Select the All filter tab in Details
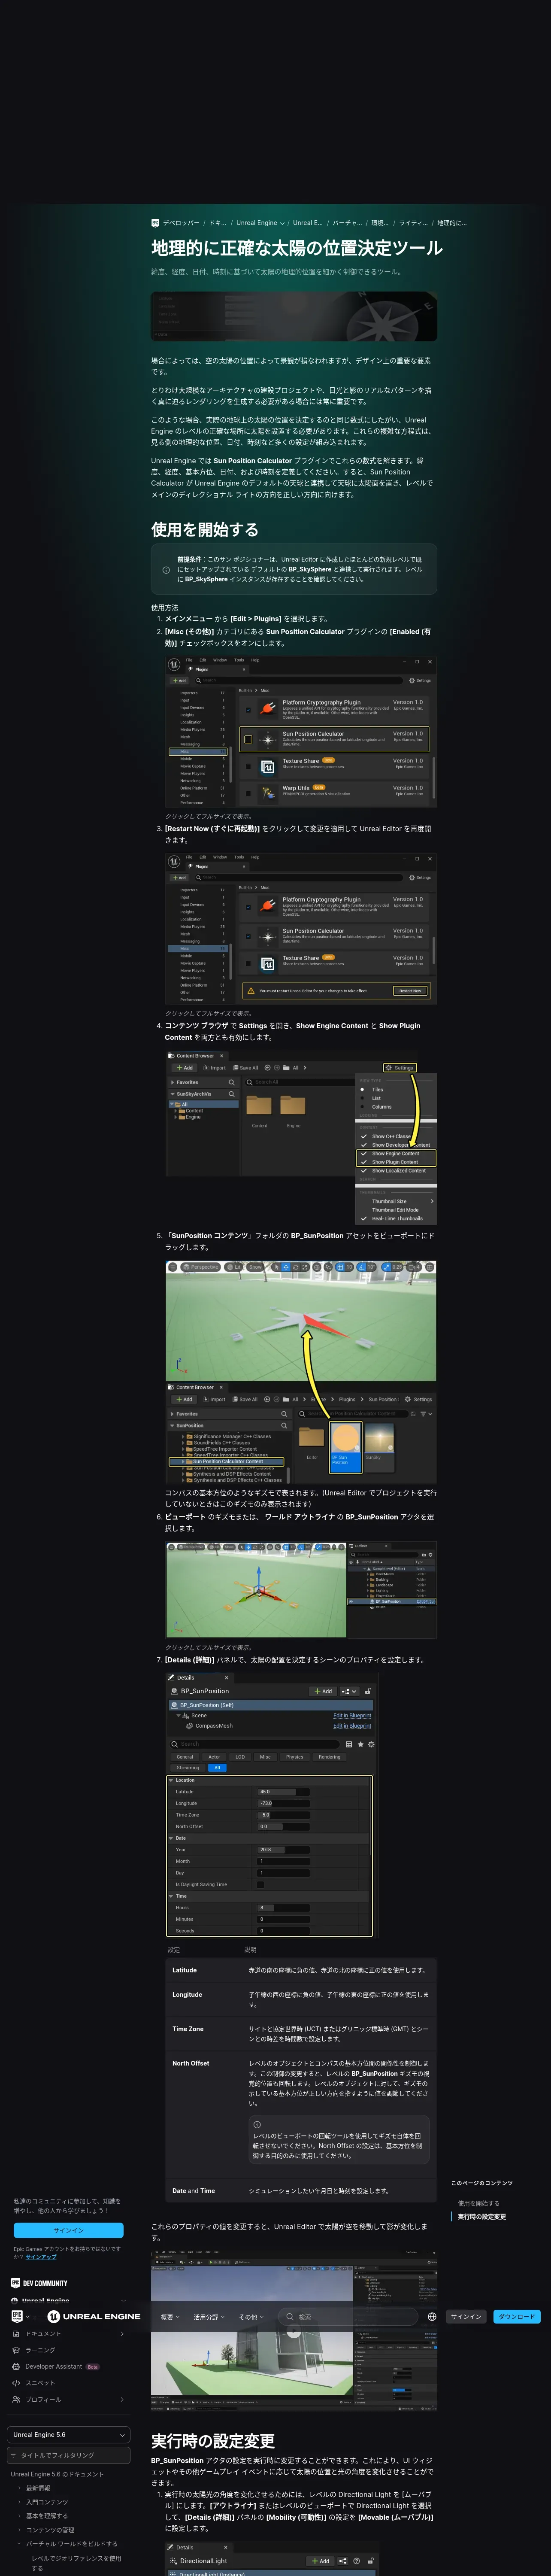Screen dimensions: 551x2576 [217, 1767]
